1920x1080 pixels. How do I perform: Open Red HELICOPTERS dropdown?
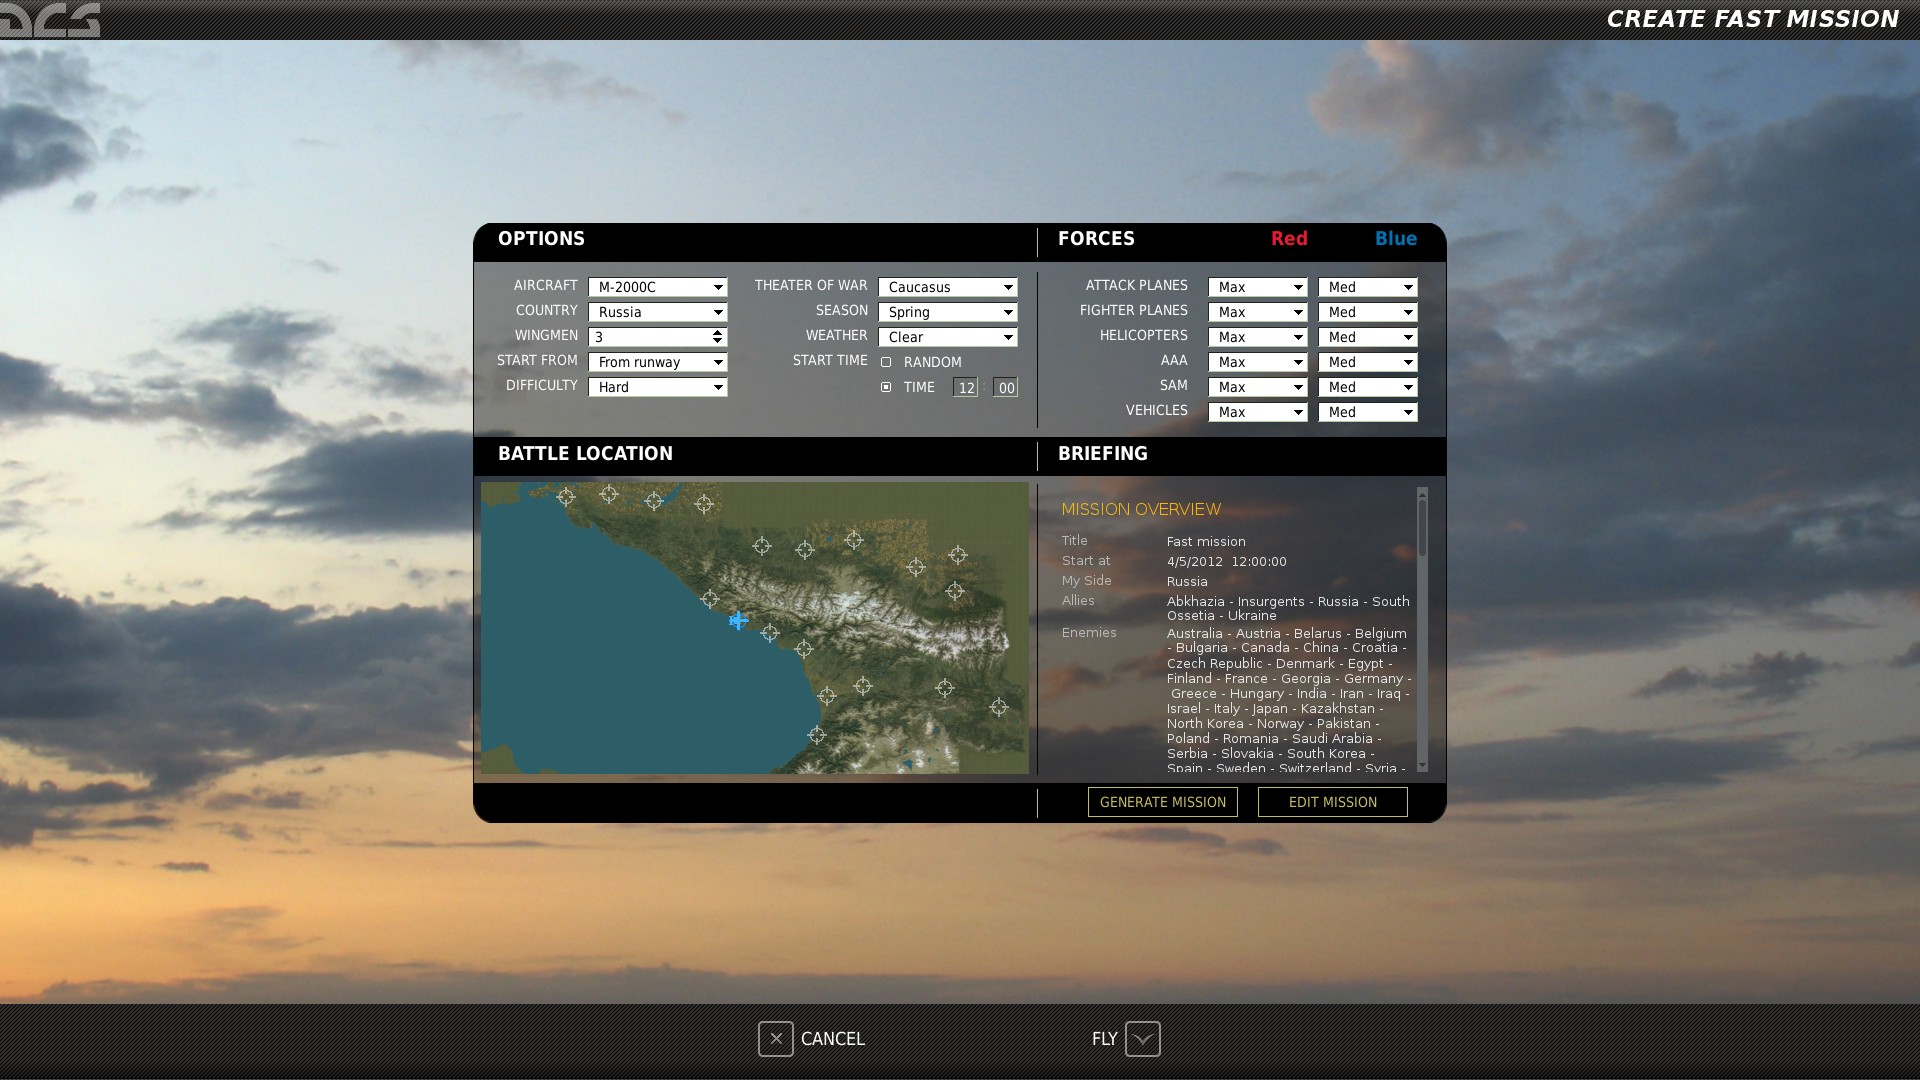point(1258,337)
